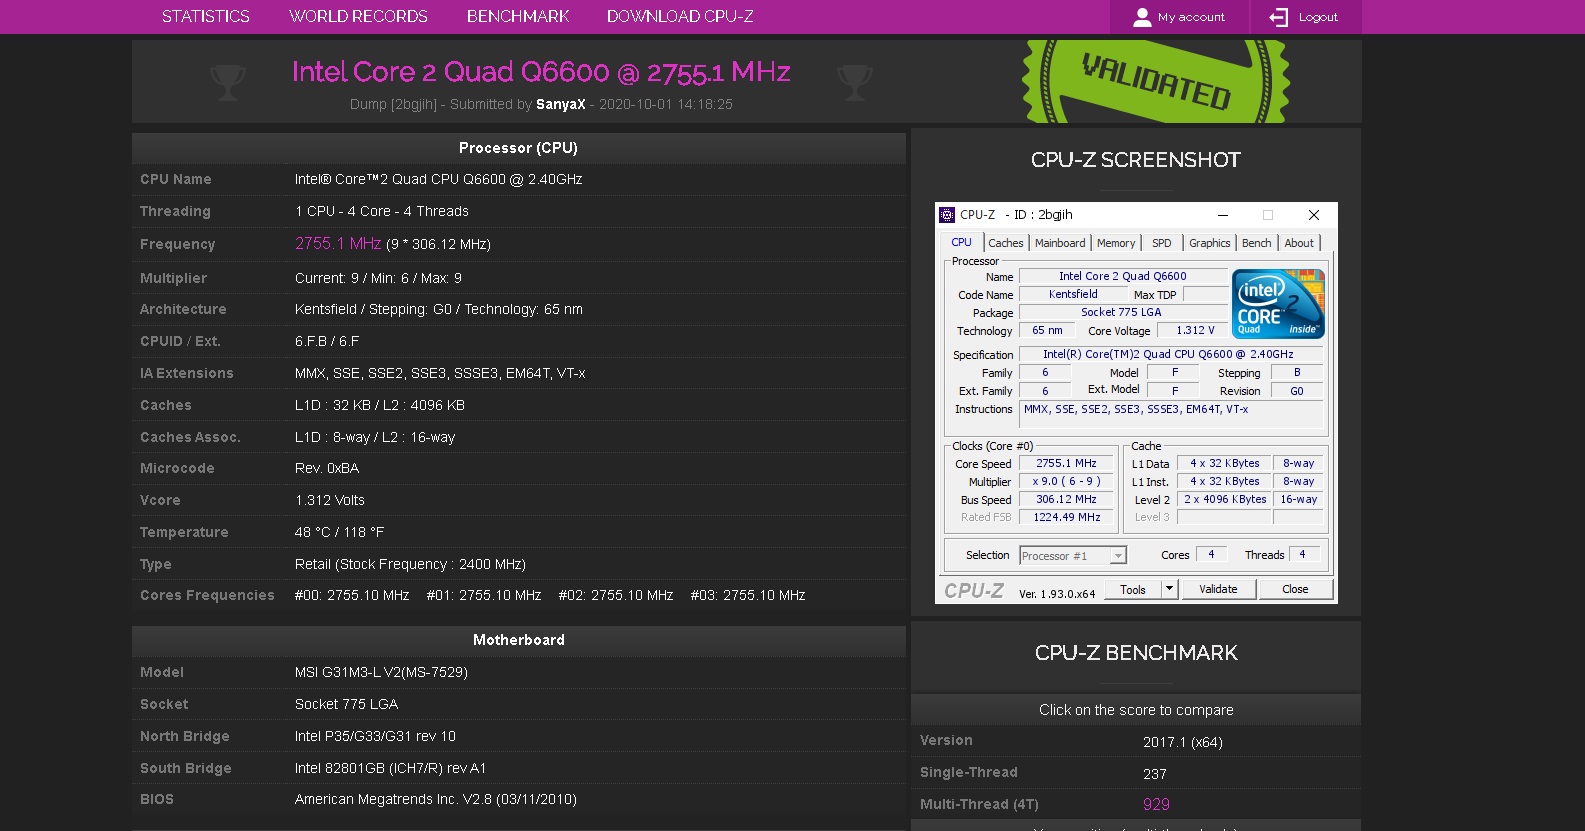The height and width of the screenshot is (831, 1585).
Task: Click the Validate button in CPU-Z
Action: (1218, 589)
